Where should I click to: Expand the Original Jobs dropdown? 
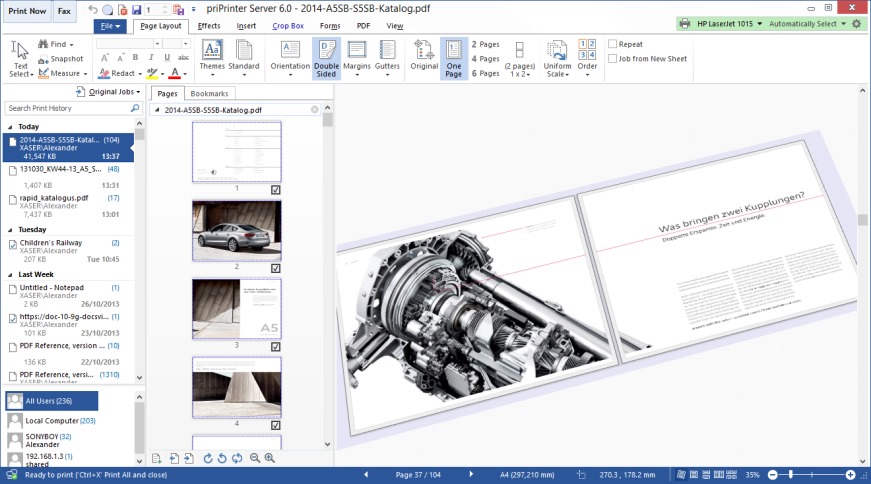pos(110,91)
